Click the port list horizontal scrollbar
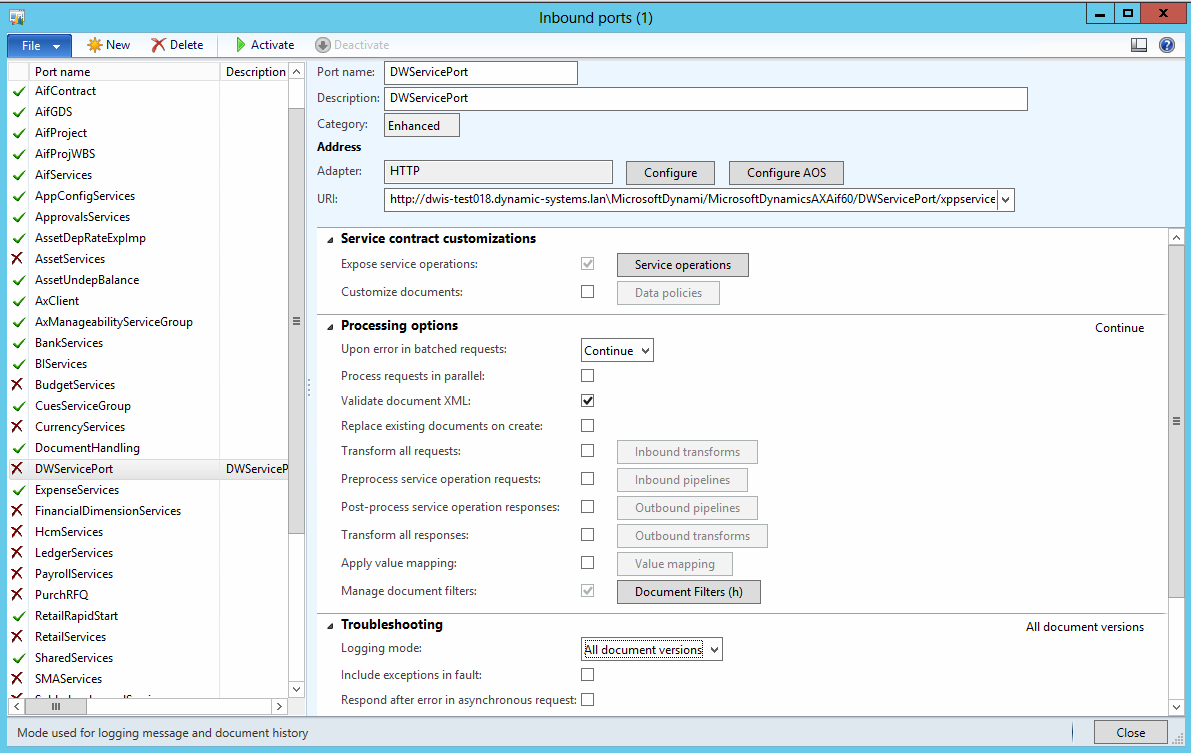 [150, 706]
